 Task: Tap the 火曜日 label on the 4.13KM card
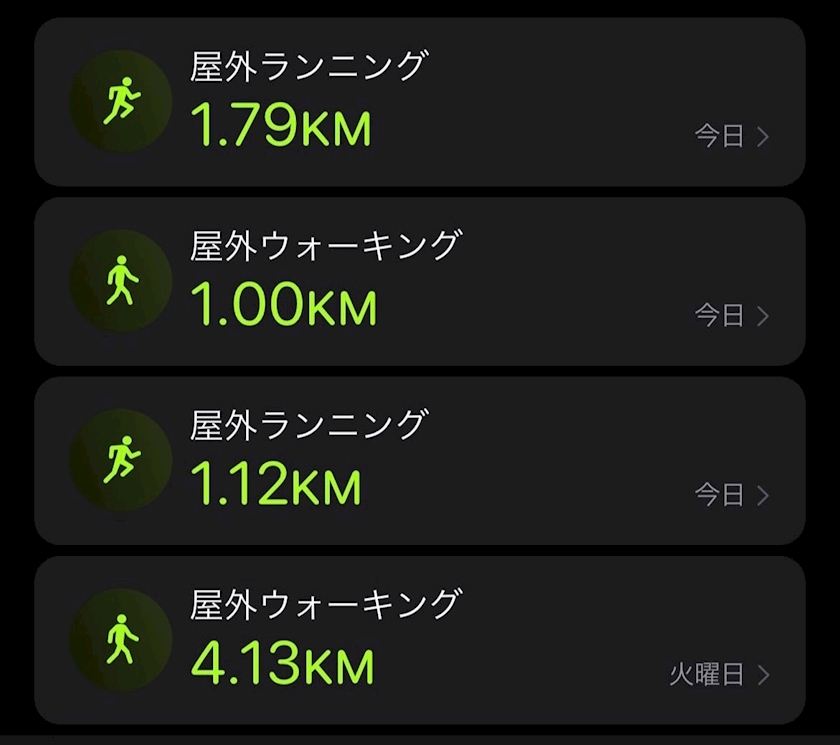[x=707, y=675]
